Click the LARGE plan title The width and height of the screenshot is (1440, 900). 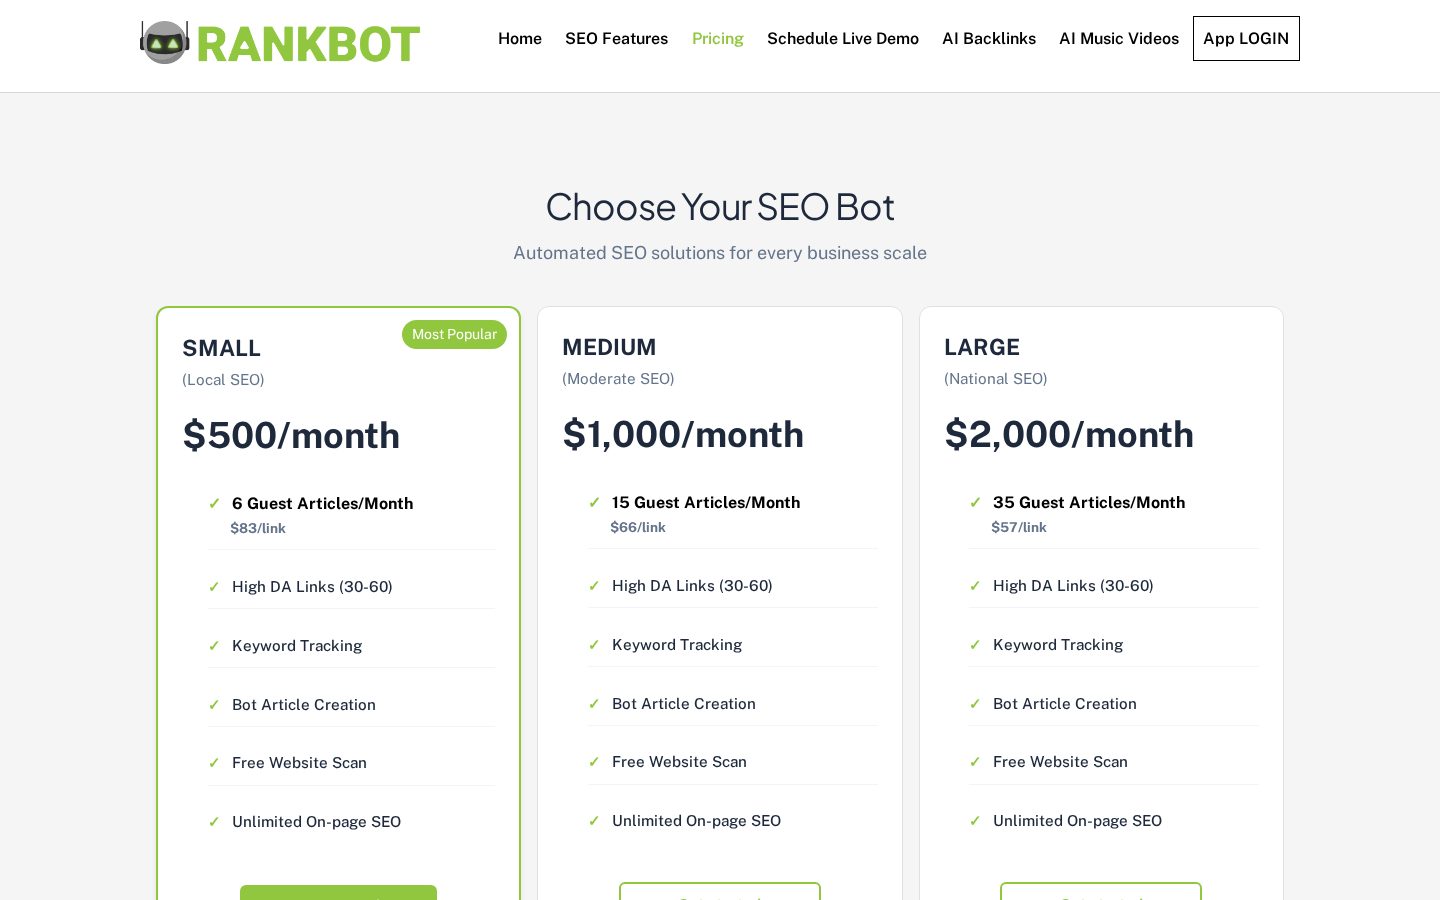[x=982, y=347]
